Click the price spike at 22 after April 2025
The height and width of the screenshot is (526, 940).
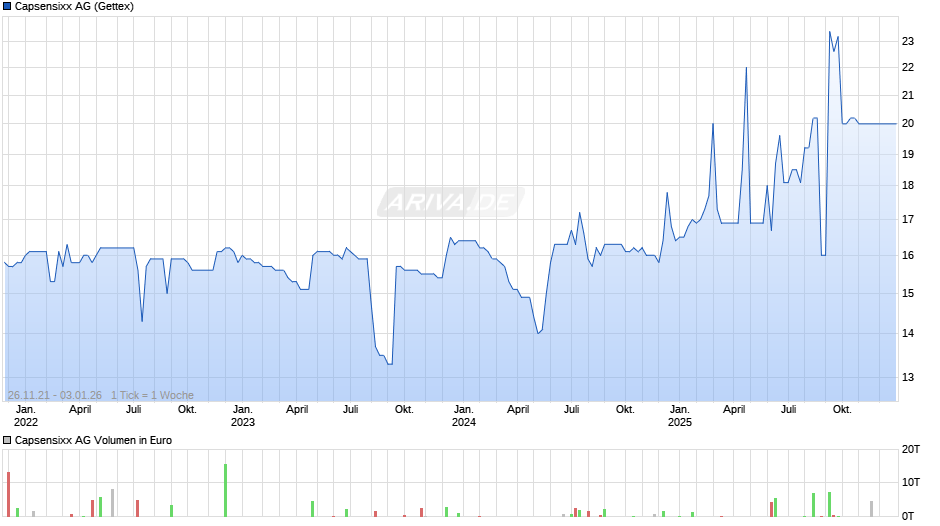point(746,68)
